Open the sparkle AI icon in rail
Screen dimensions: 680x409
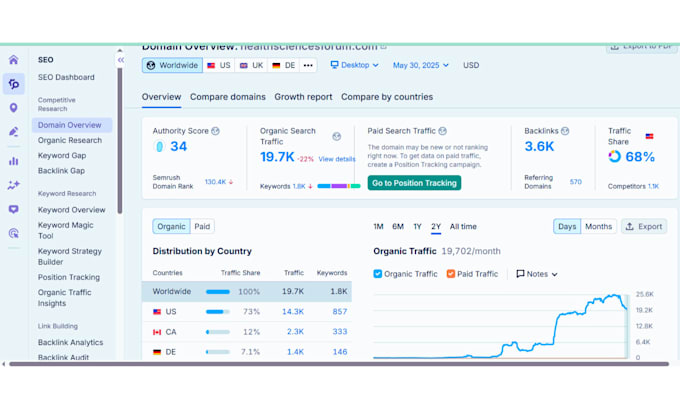pos(13,185)
